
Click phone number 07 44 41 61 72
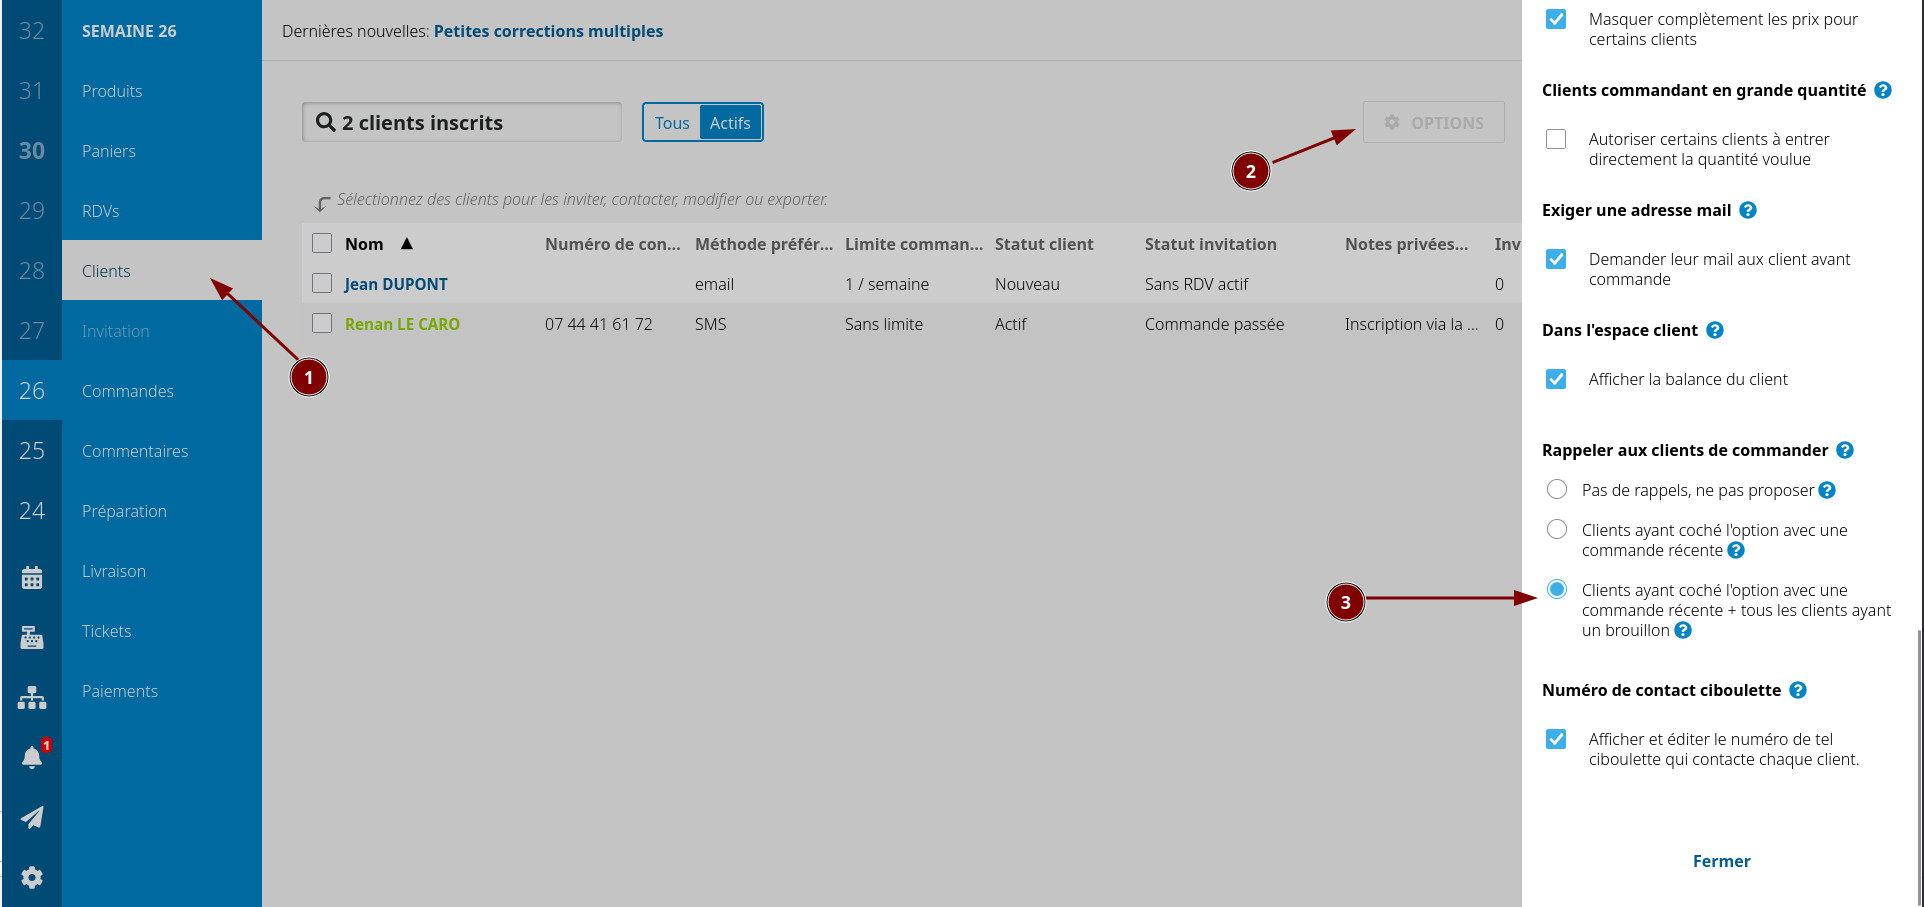(598, 324)
